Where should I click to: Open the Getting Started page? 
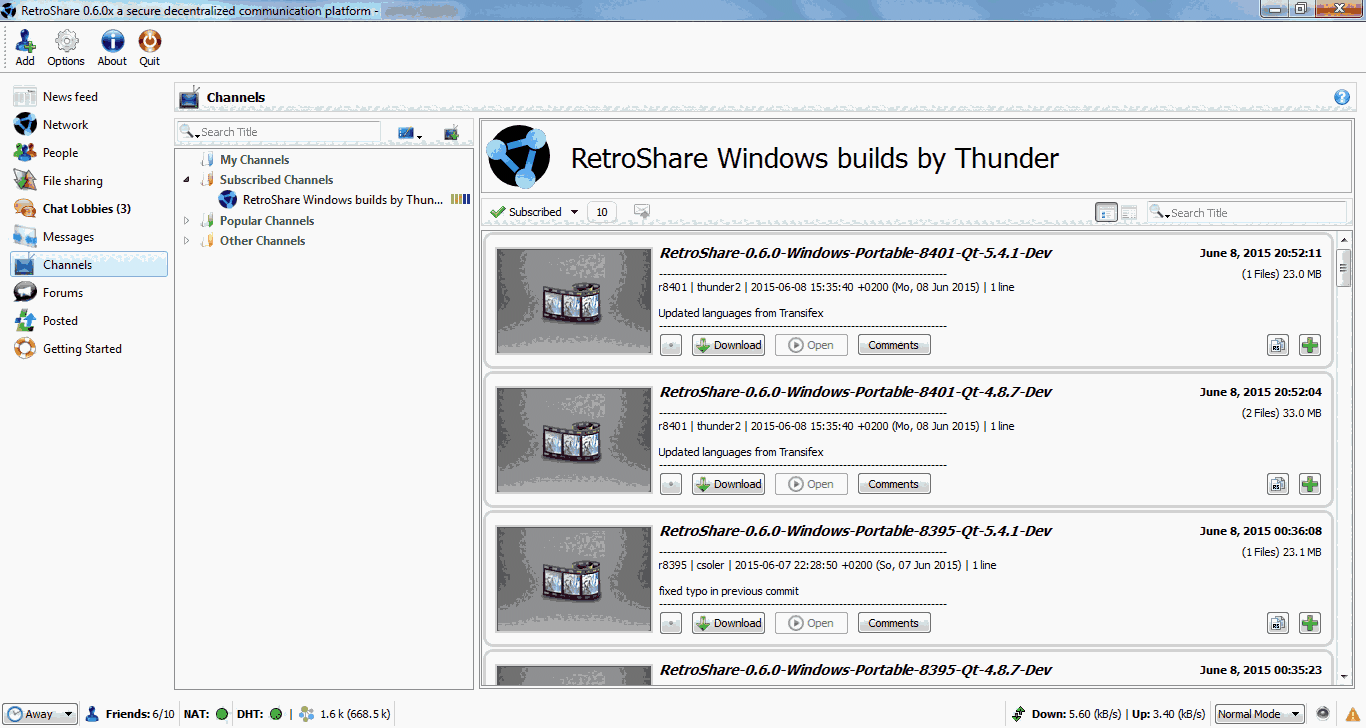point(89,349)
